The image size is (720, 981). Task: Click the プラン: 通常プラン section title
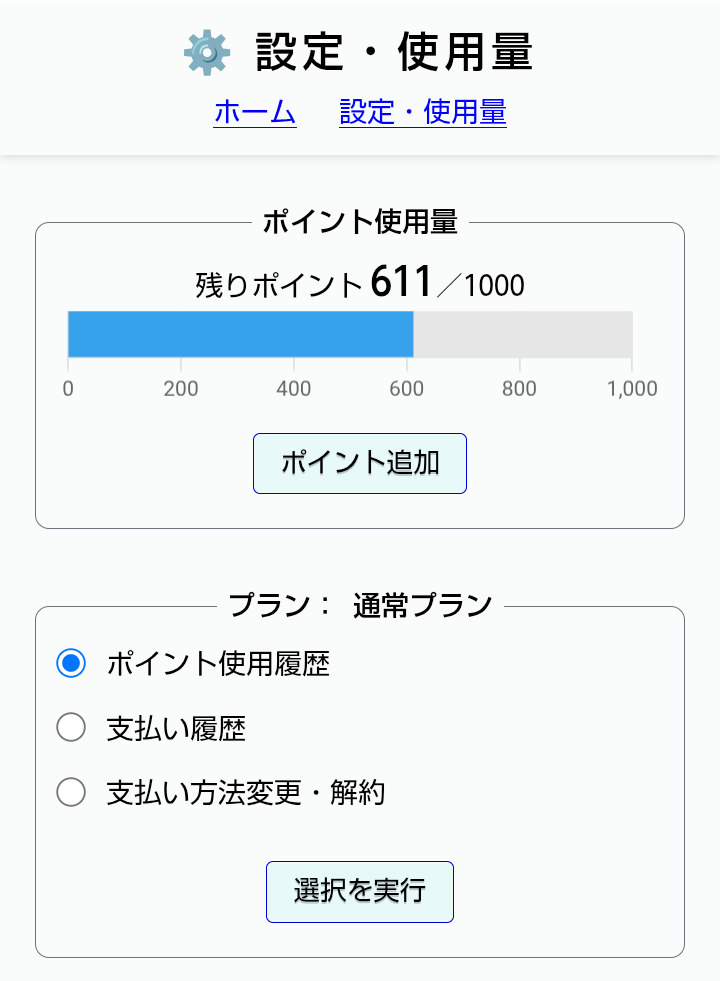pyautogui.click(x=360, y=605)
